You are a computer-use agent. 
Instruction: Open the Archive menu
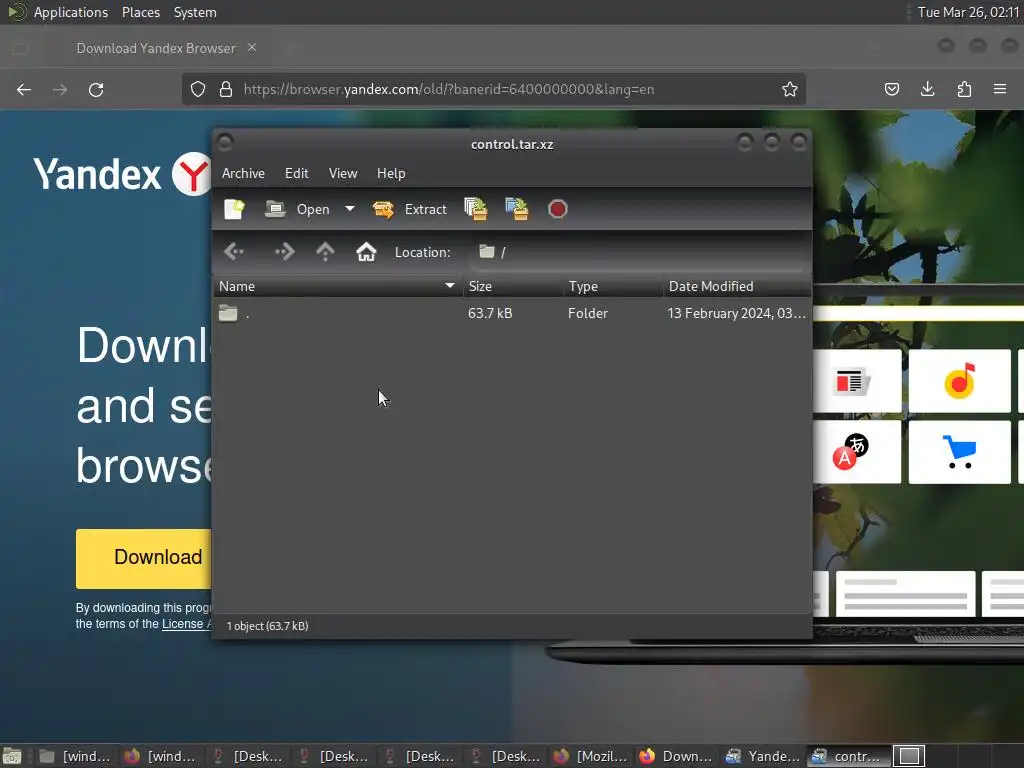pyautogui.click(x=243, y=173)
